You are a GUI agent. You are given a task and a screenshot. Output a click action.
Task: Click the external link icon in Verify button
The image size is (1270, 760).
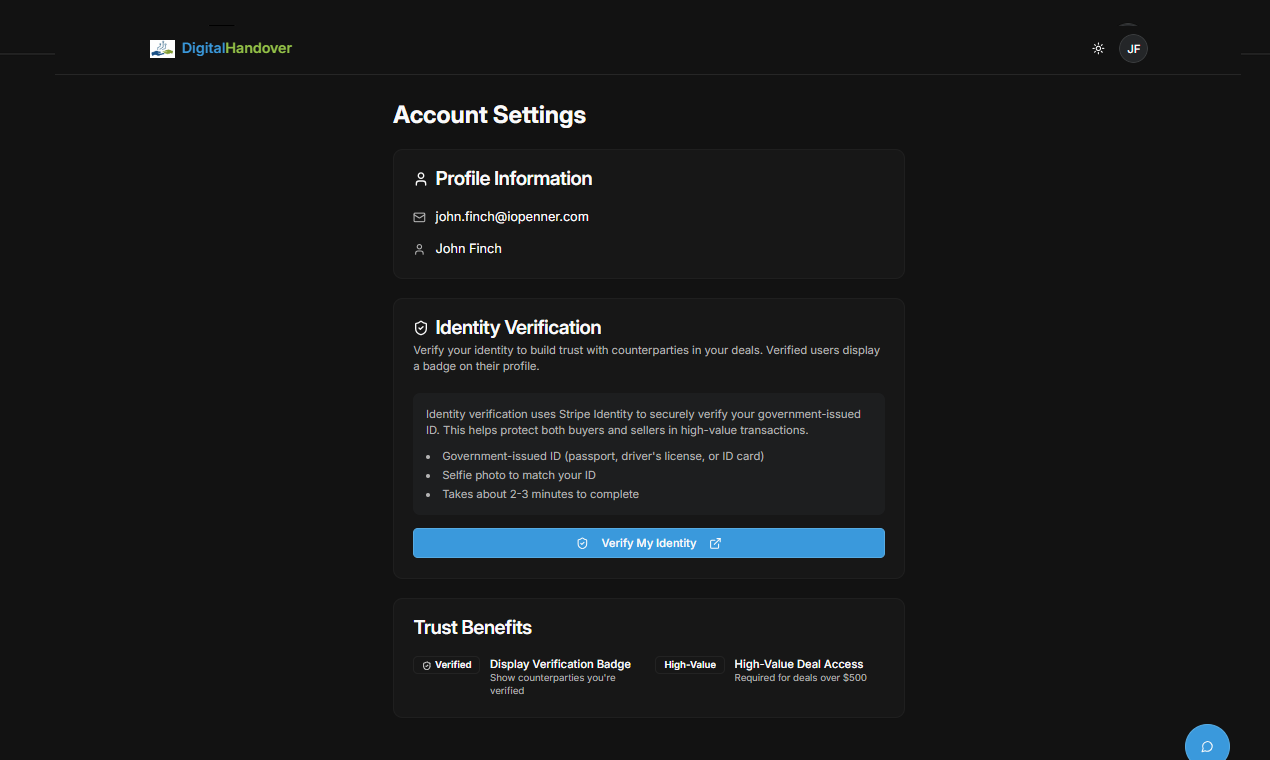click(715, 543)
